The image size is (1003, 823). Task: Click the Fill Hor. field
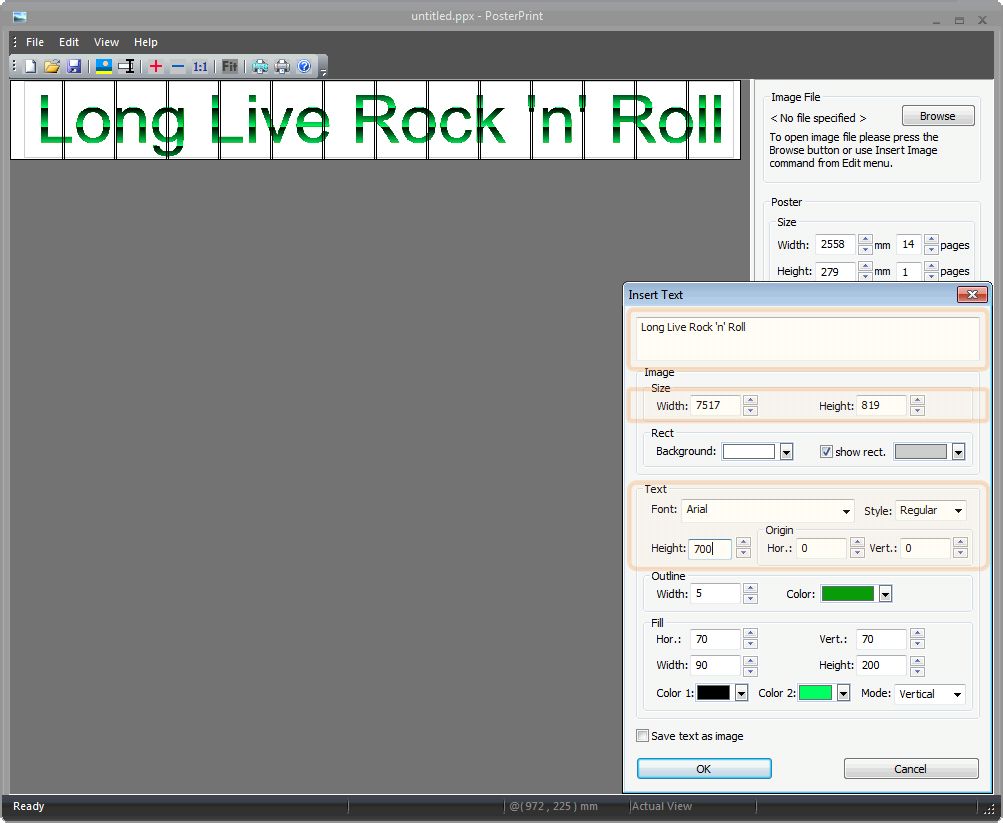click(x=716, y=639)
